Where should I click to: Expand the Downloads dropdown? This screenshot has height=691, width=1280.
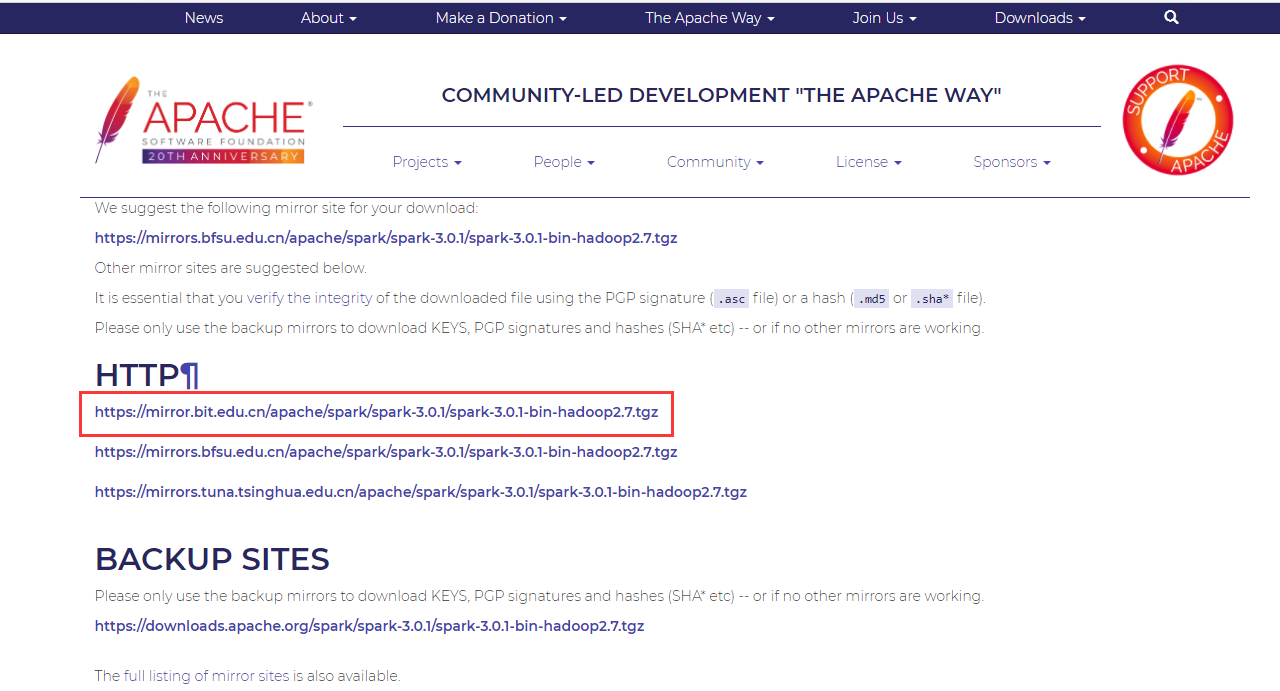tap(1040, 18)
